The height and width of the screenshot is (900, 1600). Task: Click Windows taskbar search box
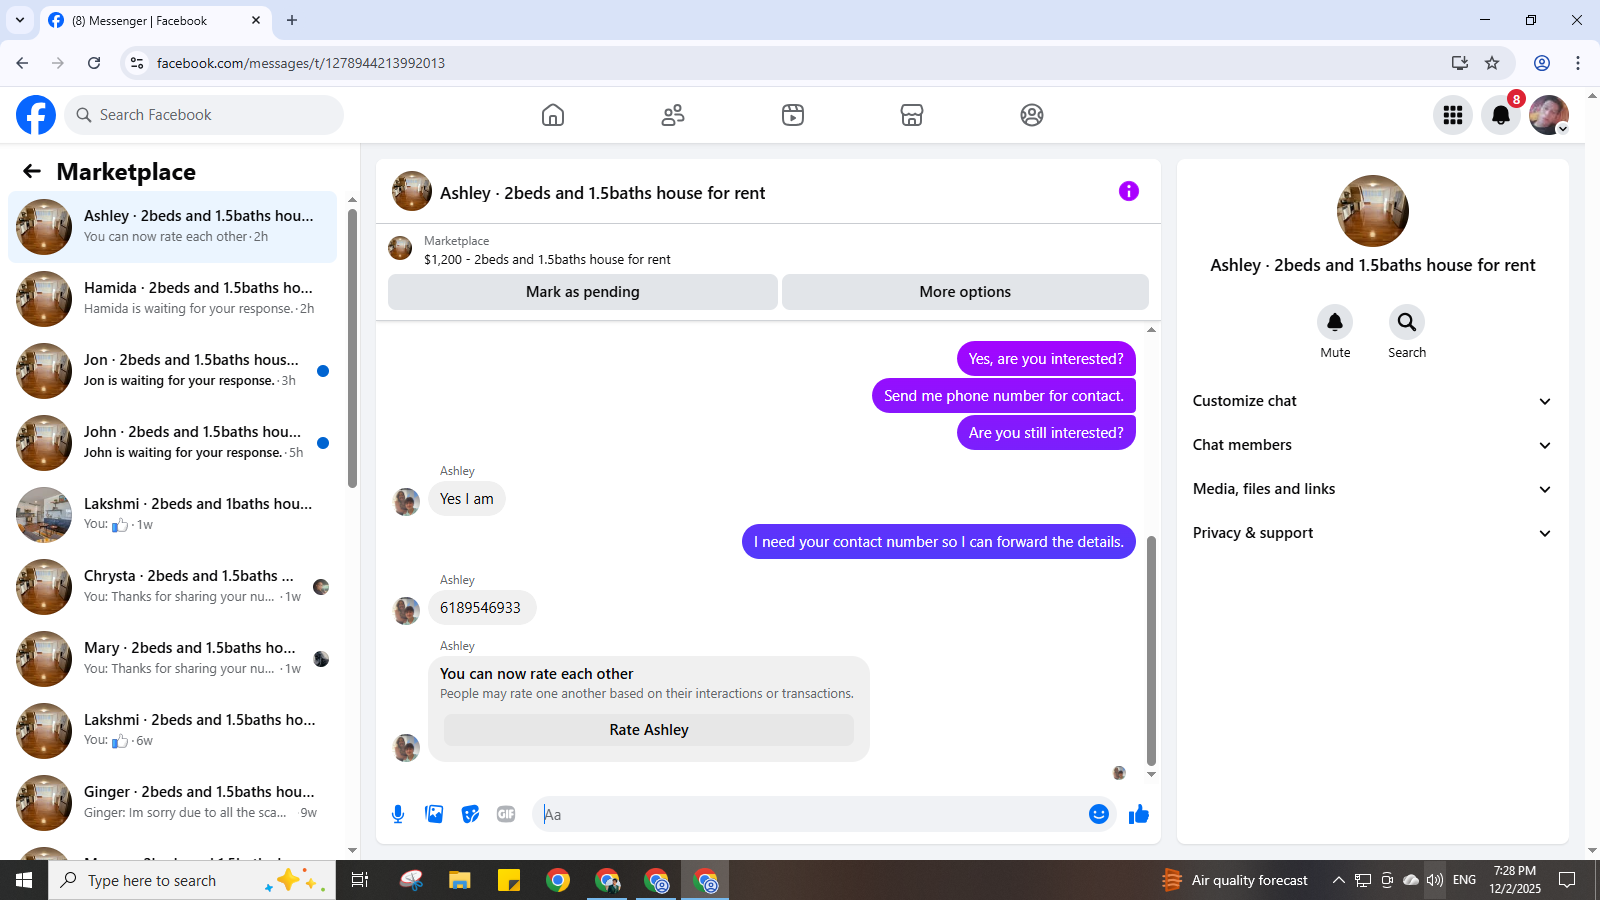(x=192, y=880)
